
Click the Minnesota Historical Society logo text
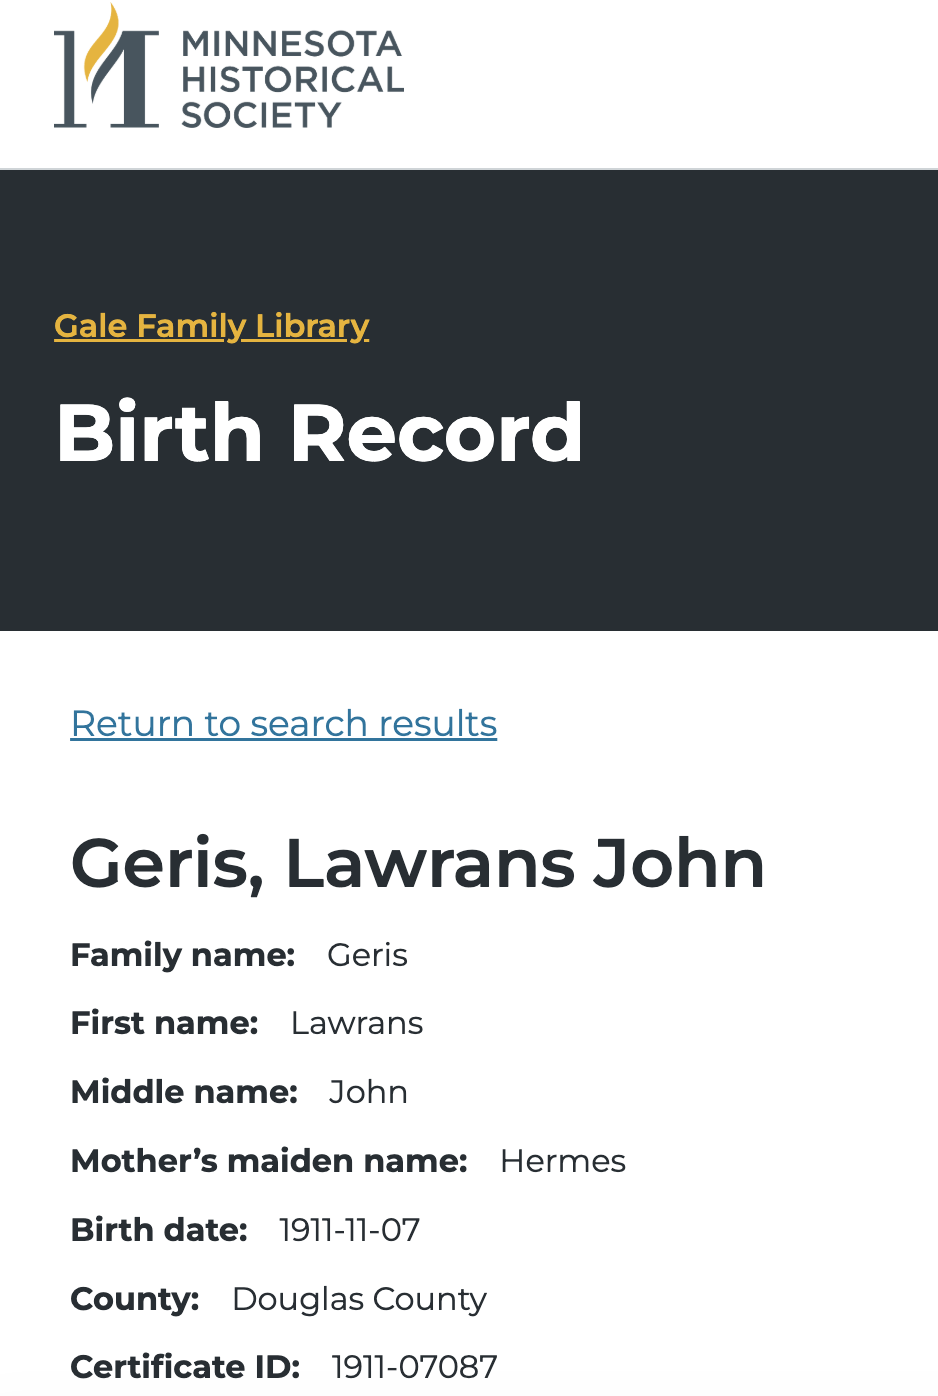coord(291,80)
